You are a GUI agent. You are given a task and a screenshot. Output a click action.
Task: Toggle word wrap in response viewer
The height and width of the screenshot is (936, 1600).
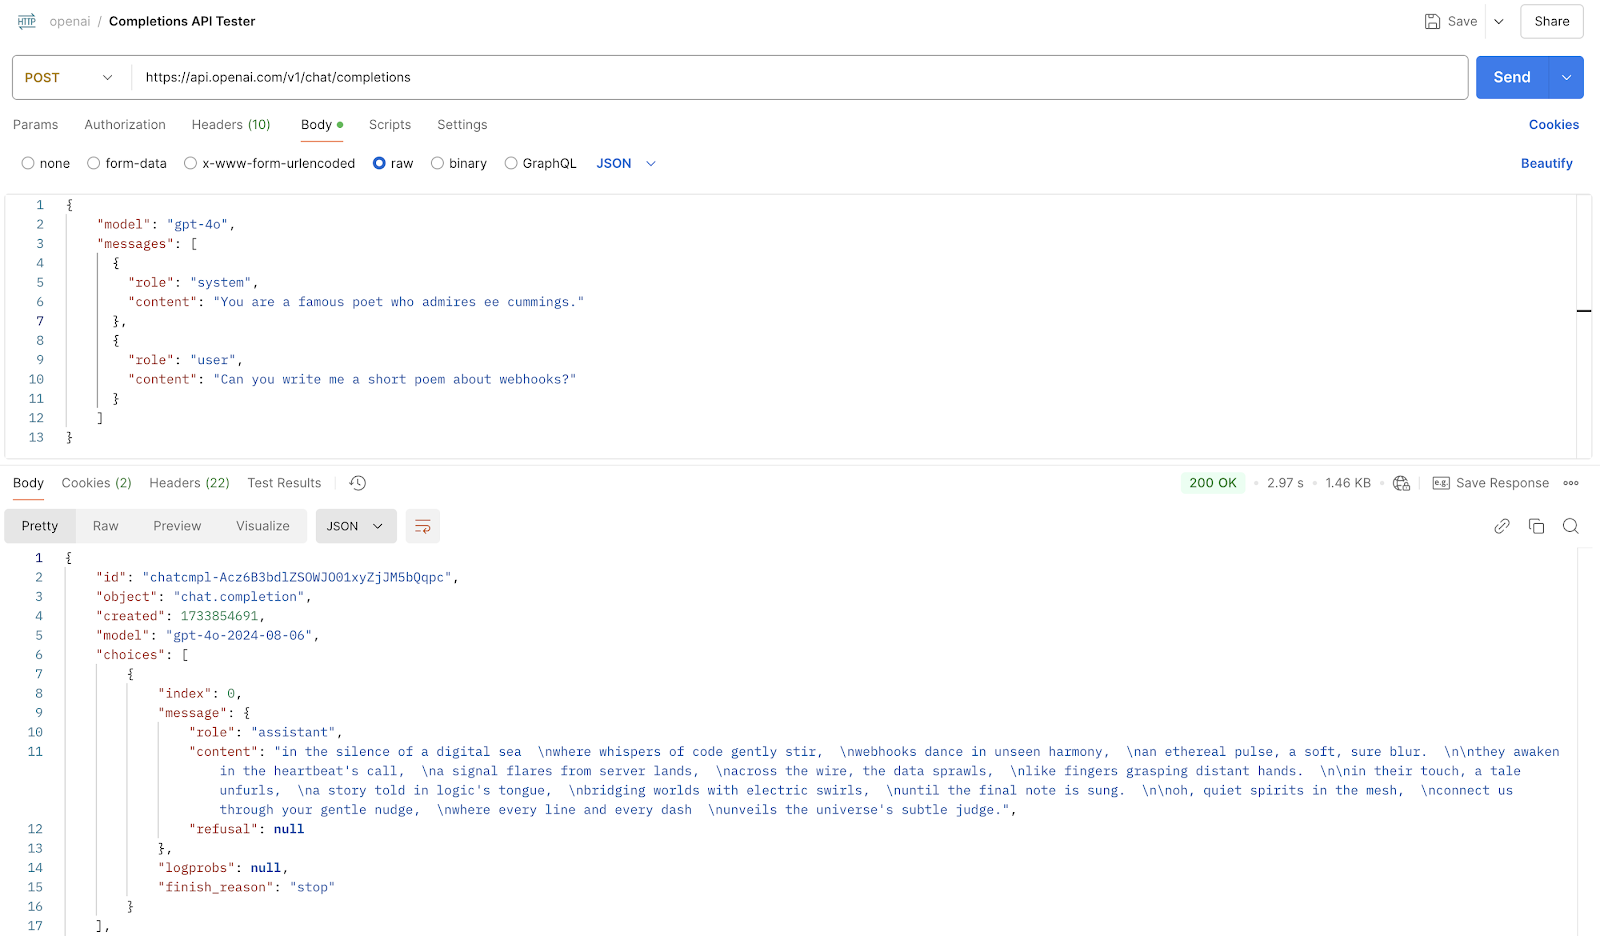pos(422,525)
